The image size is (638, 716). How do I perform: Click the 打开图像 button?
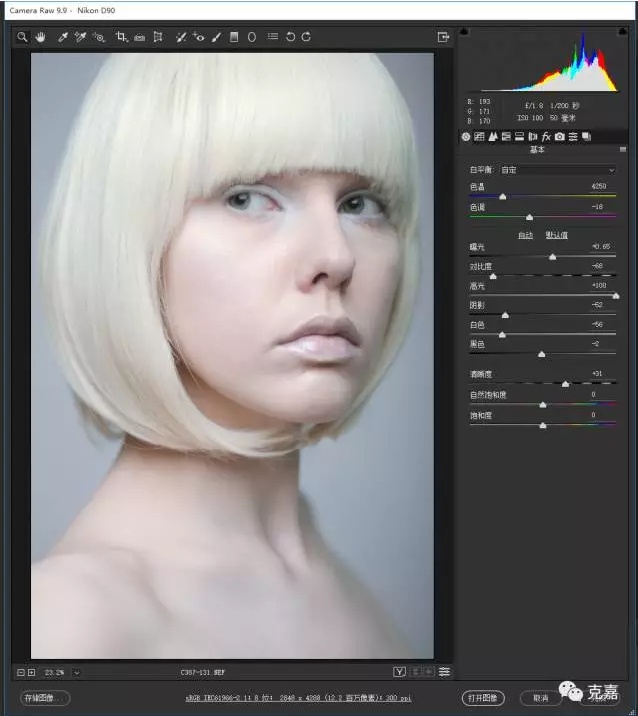click(x=484, y=697)
